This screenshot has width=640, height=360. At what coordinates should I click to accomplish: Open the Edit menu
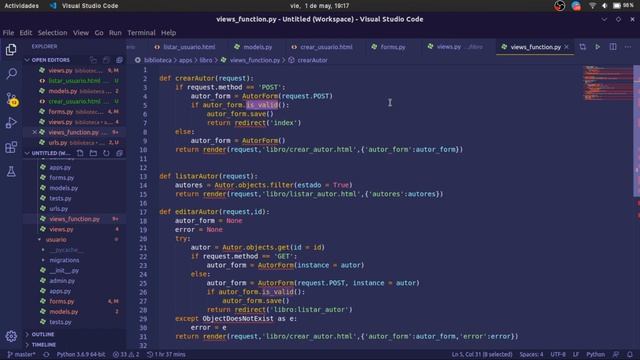(25, 33)
